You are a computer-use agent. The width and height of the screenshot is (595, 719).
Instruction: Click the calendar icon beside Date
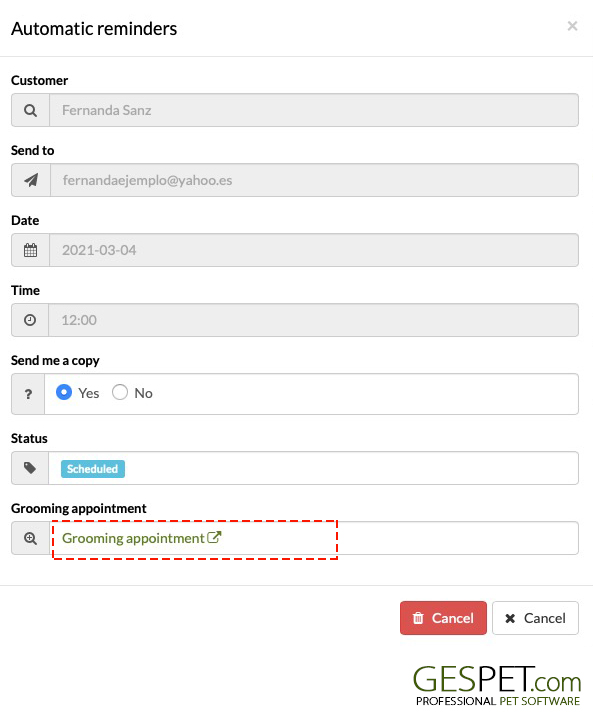coord(30,250)
